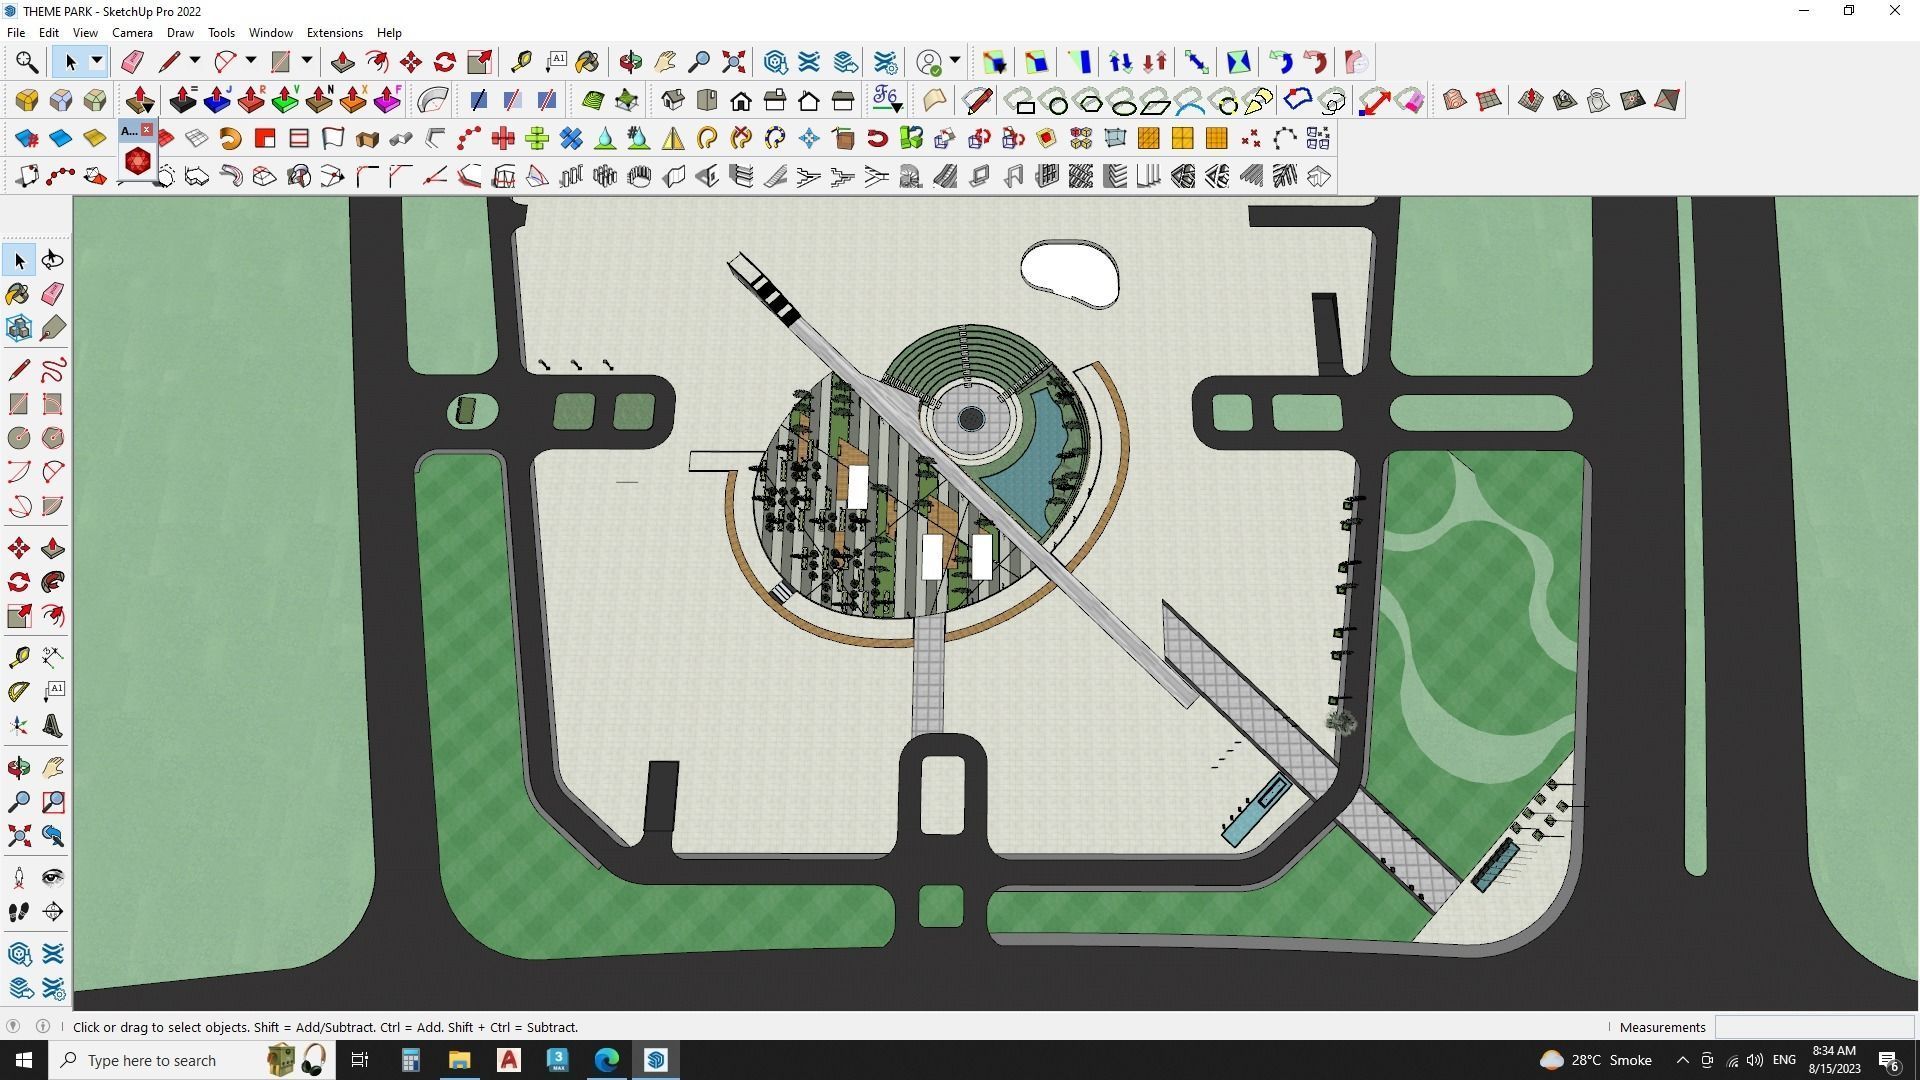
Task: Expand the Select tool dropdown arrow
Action: [x=97, y=62]
